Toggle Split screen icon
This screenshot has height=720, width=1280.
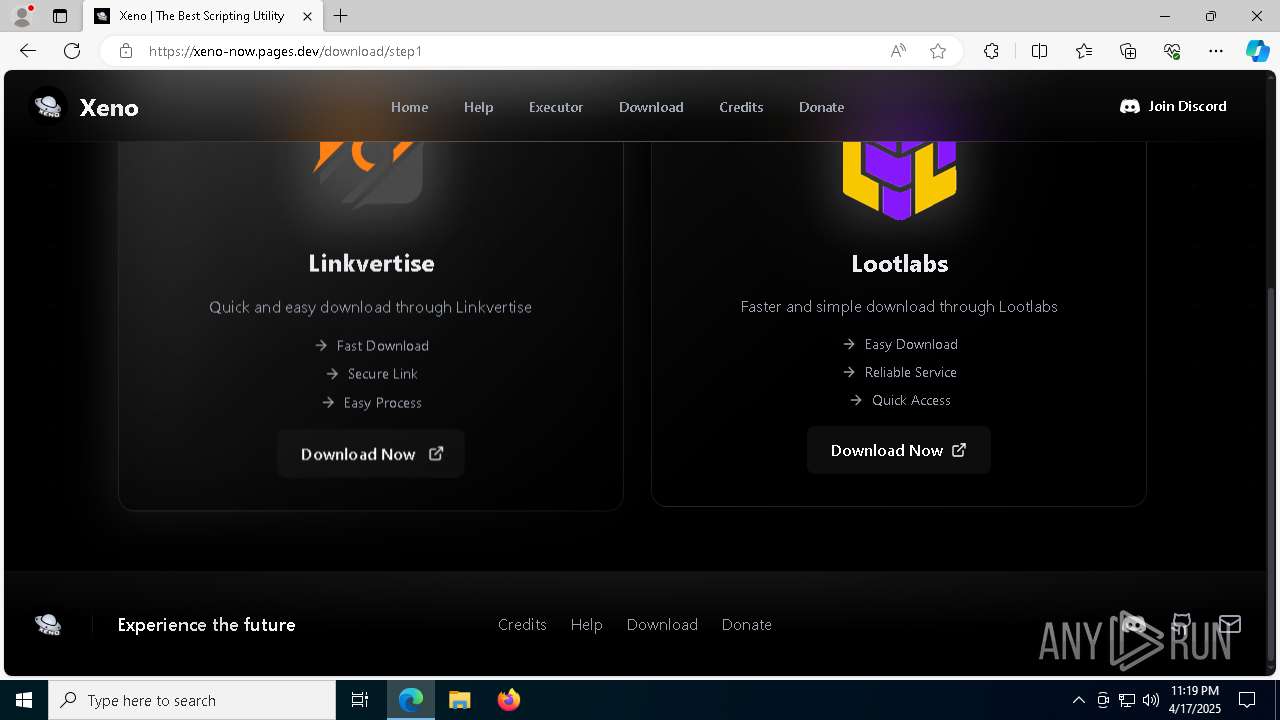[x=1039, y=51]
